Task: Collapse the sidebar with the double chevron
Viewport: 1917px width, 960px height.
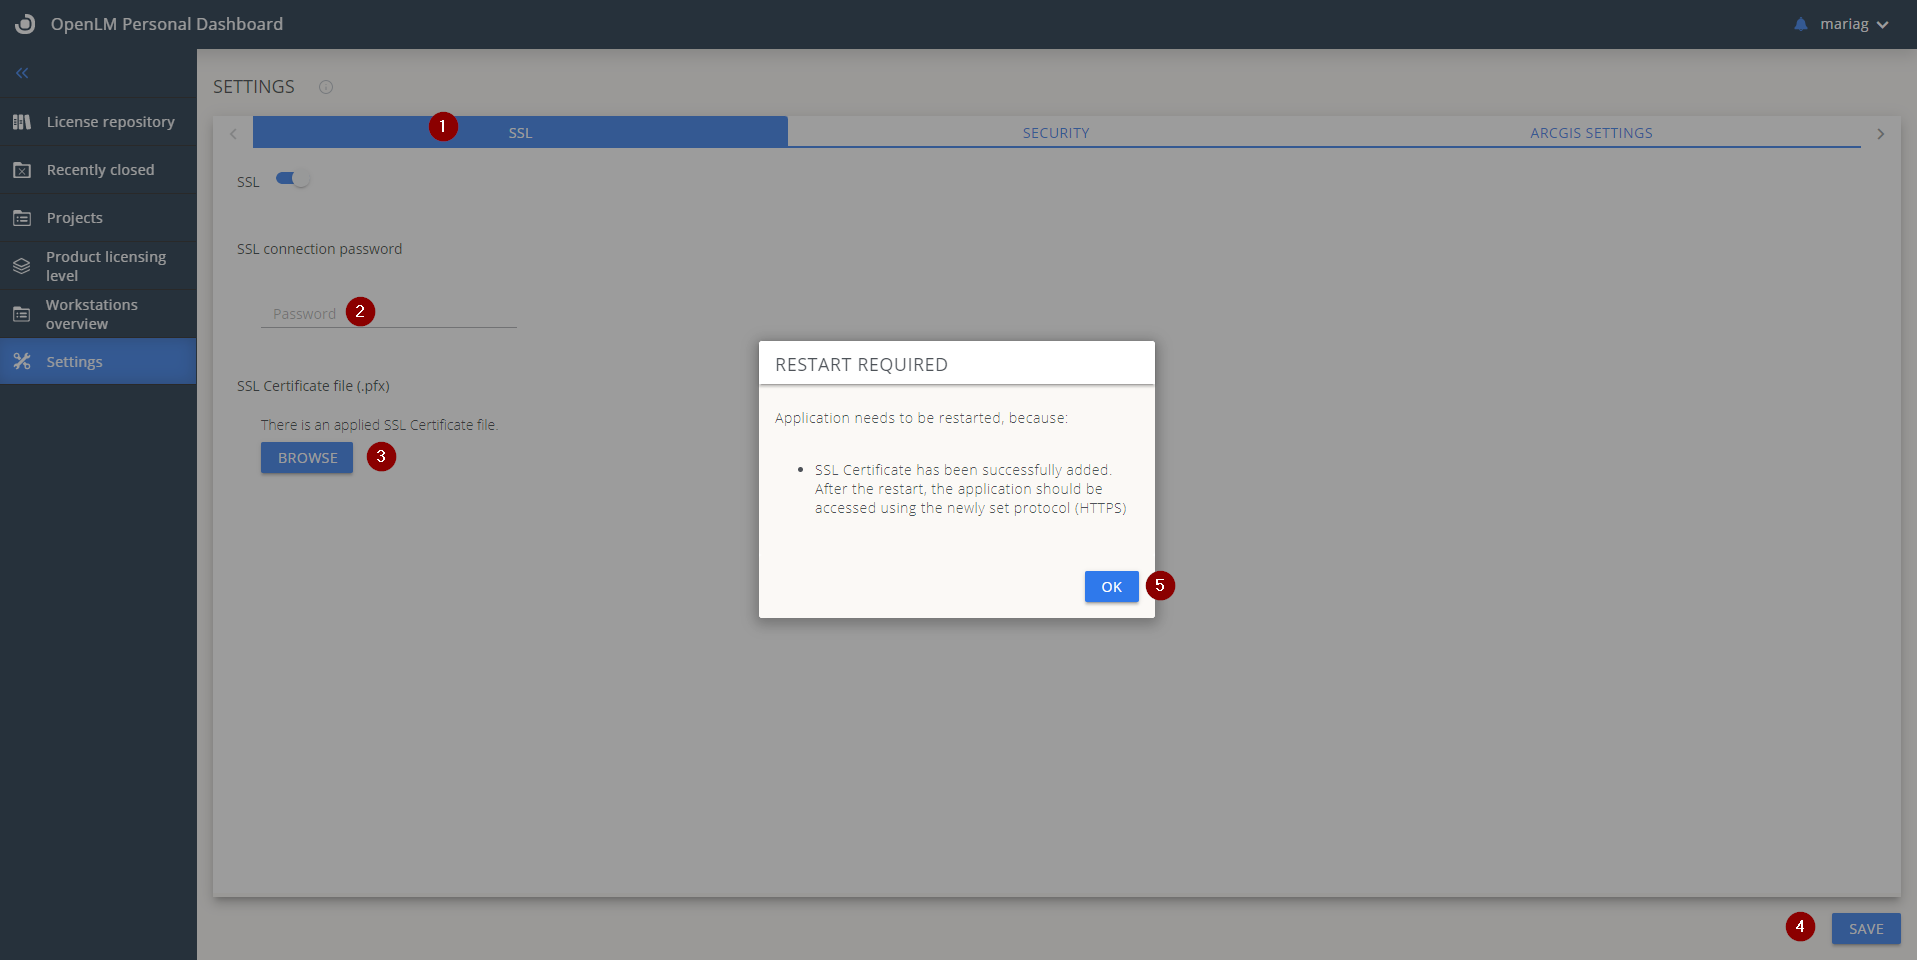Action: point(21,72)
